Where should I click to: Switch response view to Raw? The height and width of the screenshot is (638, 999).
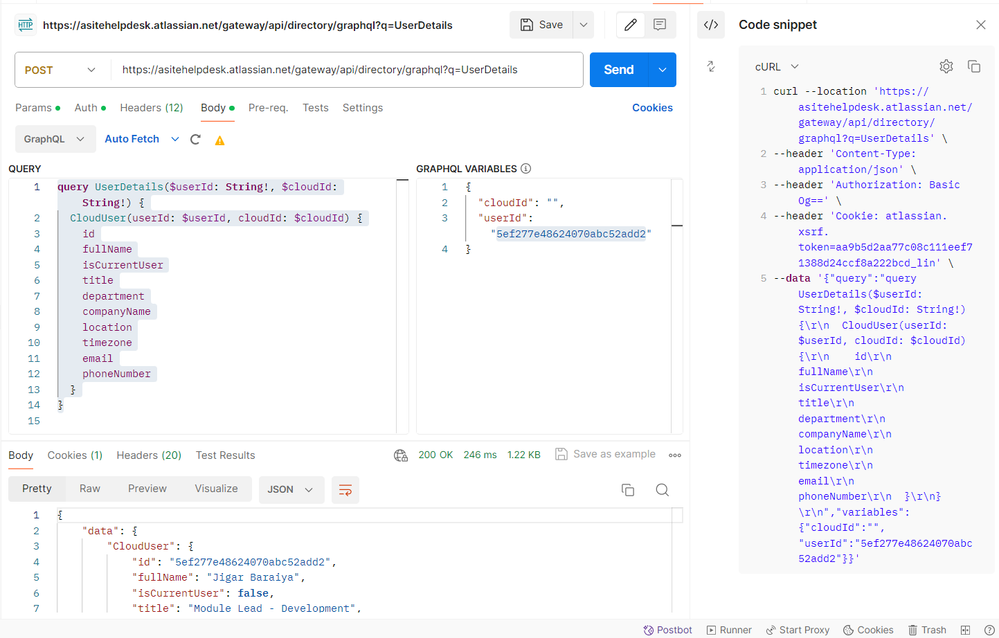tap(90, 488)
